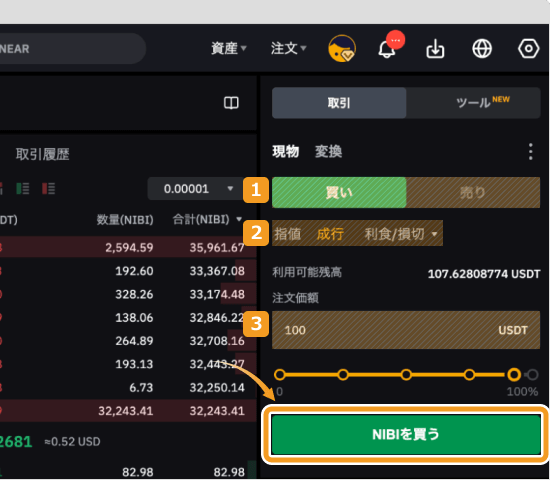Click the bid row with 82.98
The height and width of the screenshot is (480, 550).
coord(128,472)
